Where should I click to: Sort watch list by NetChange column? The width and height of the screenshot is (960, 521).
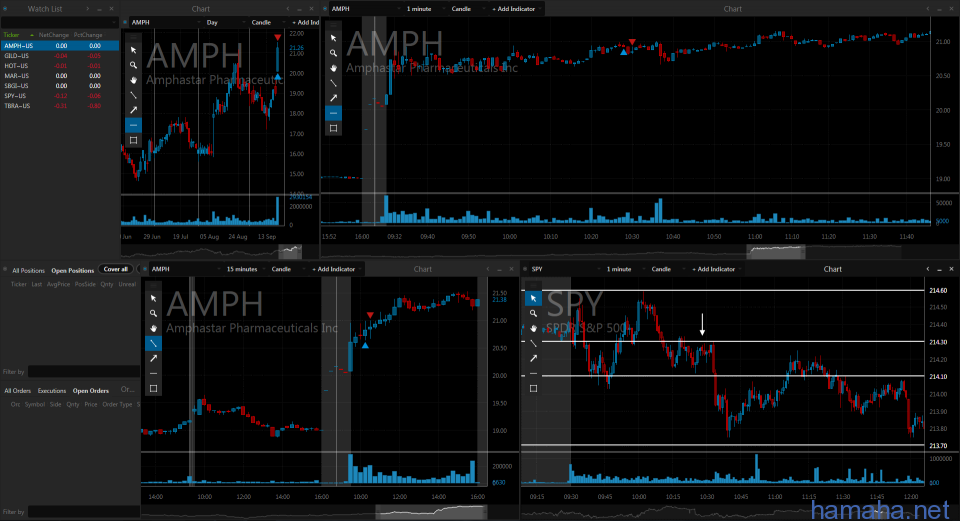click(54, 35)
